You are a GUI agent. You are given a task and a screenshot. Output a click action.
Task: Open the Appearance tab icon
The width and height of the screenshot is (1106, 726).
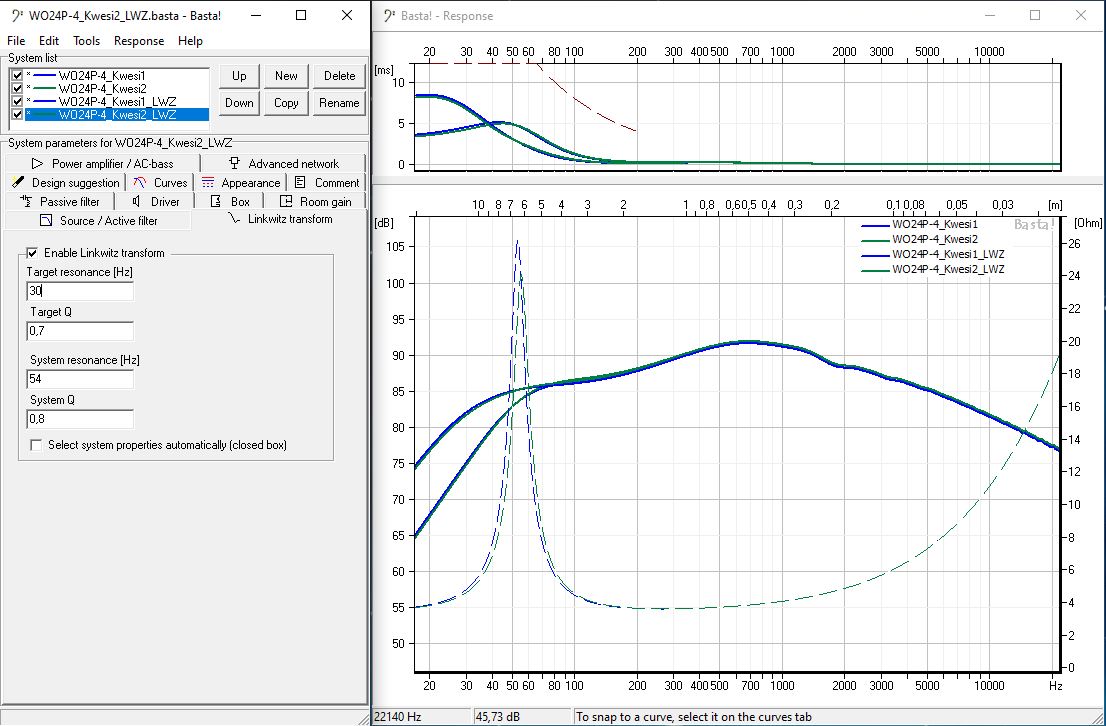[208, 183]
